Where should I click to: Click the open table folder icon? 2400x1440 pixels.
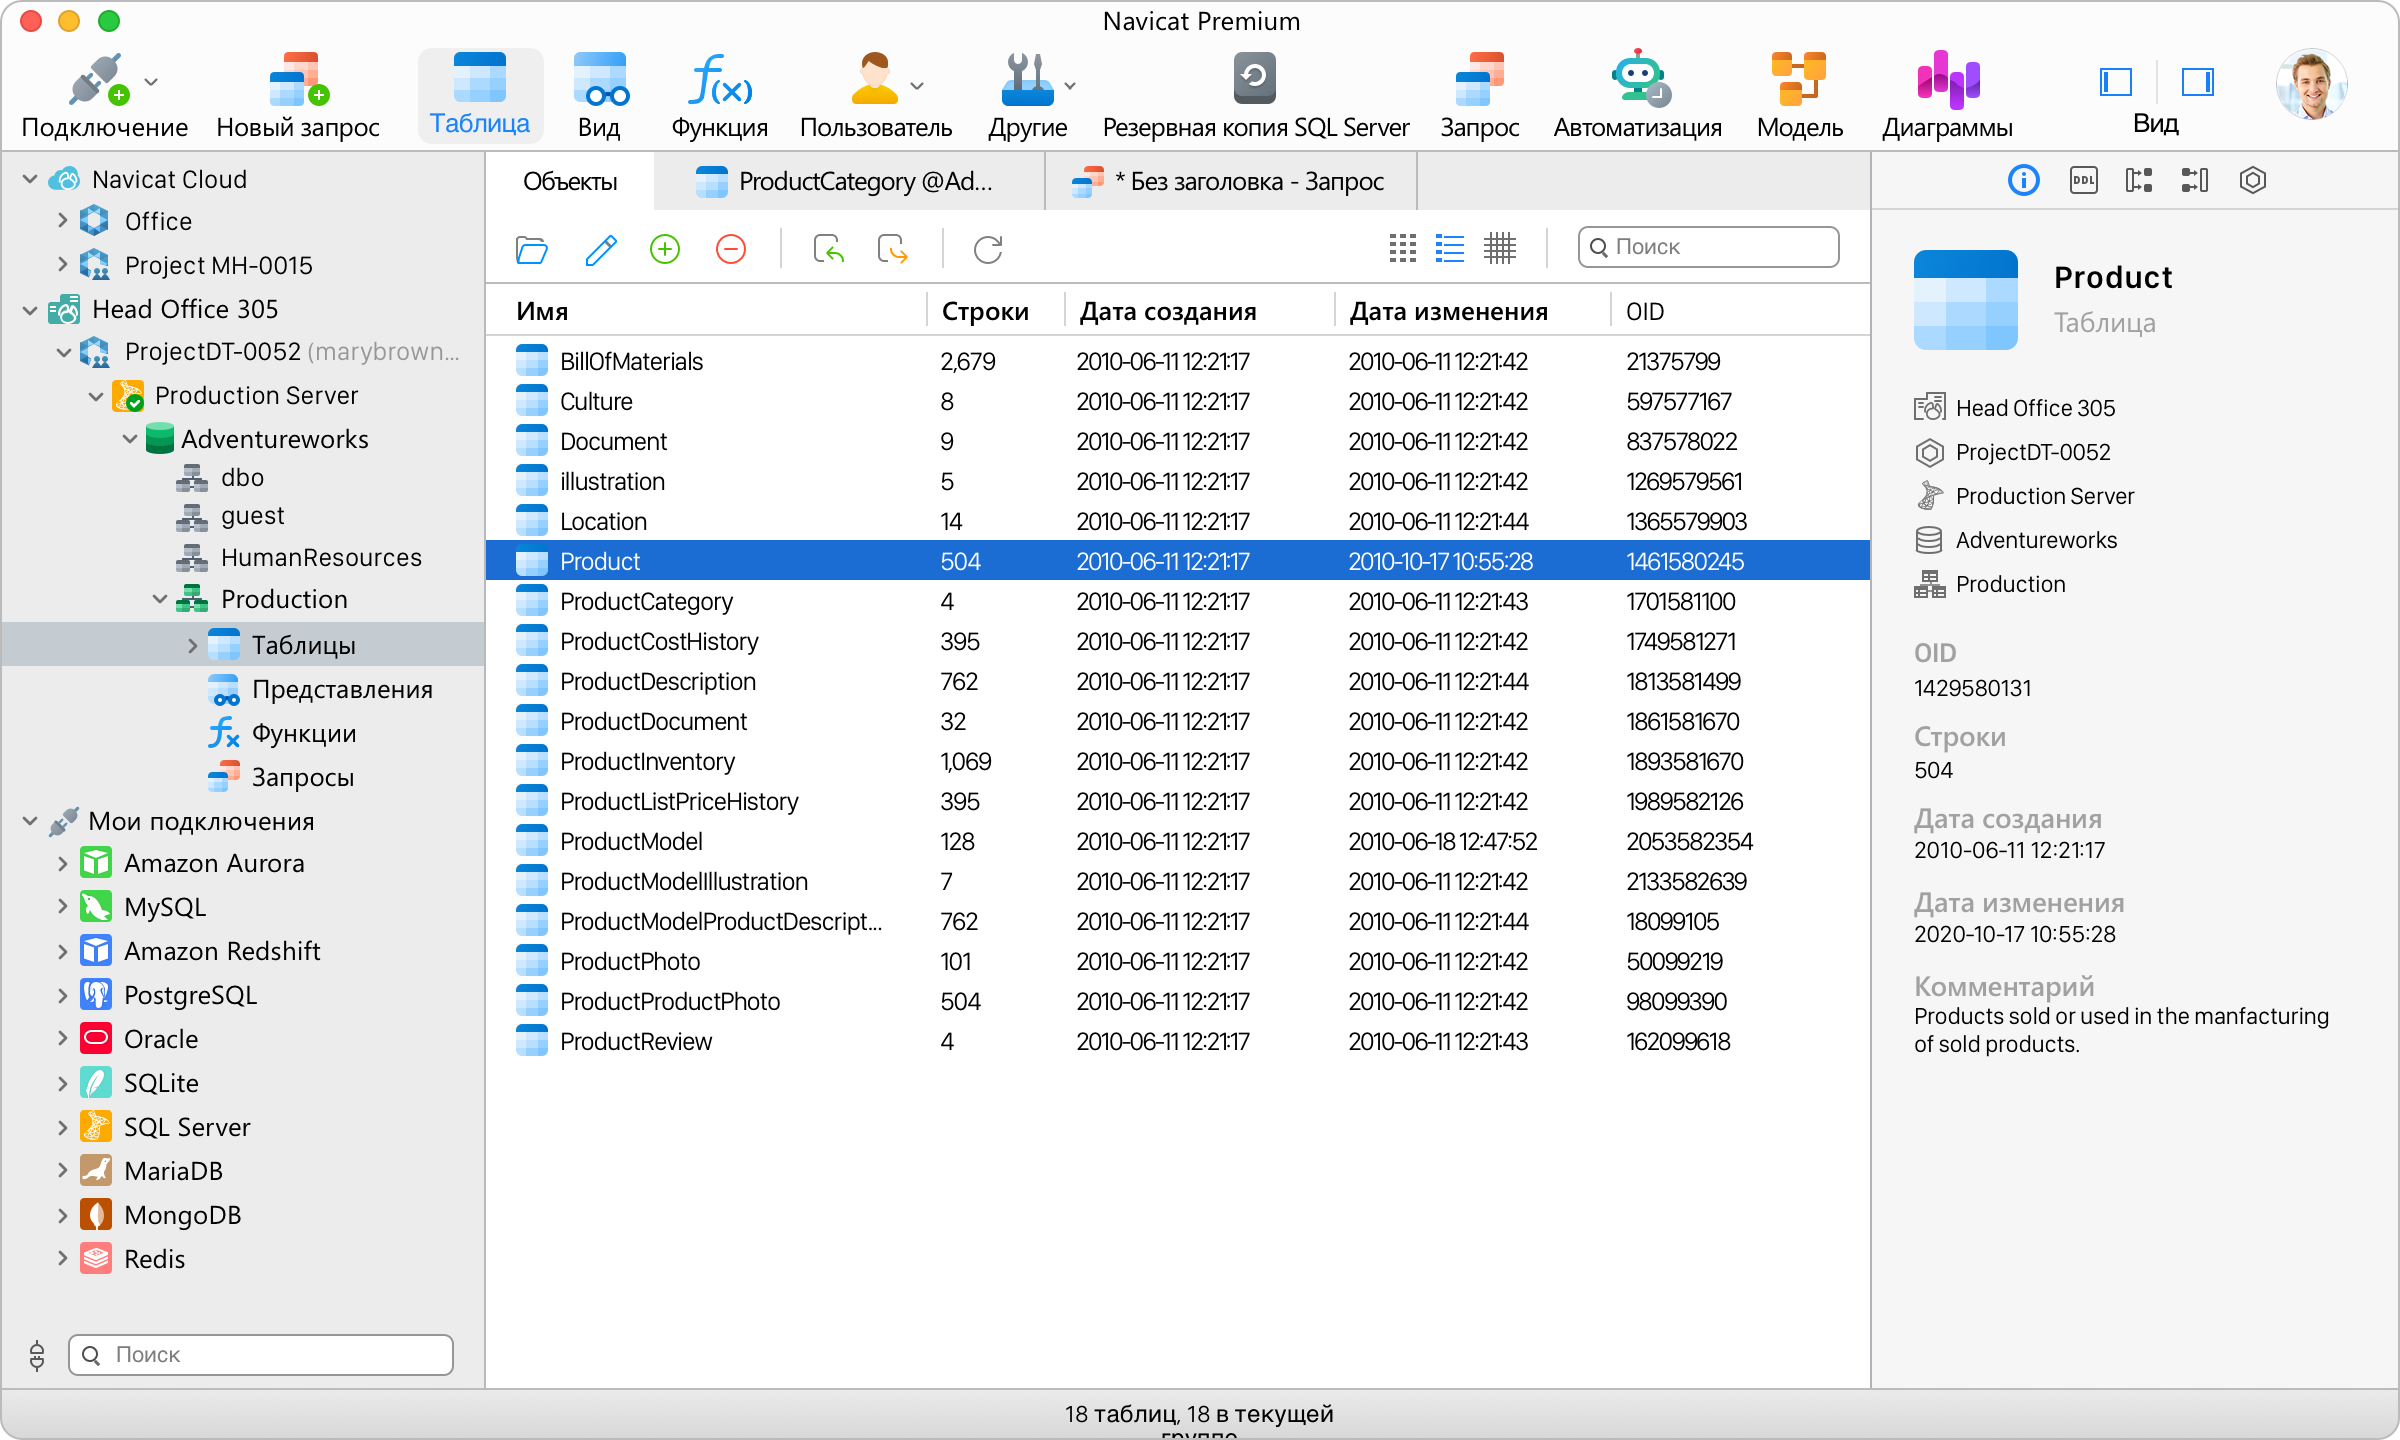point(531,249)
